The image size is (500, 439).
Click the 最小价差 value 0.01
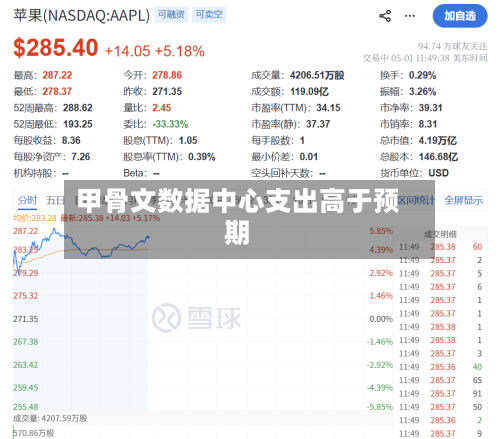point(309,157)
